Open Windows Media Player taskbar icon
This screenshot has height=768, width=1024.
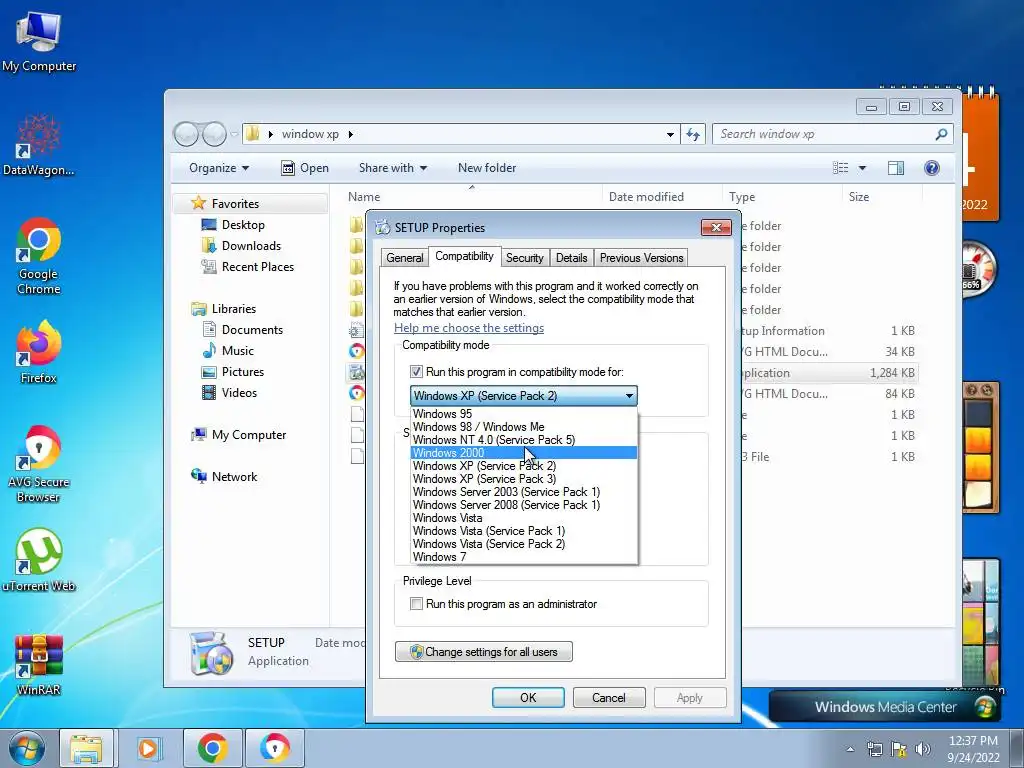[x=148, y=748]
